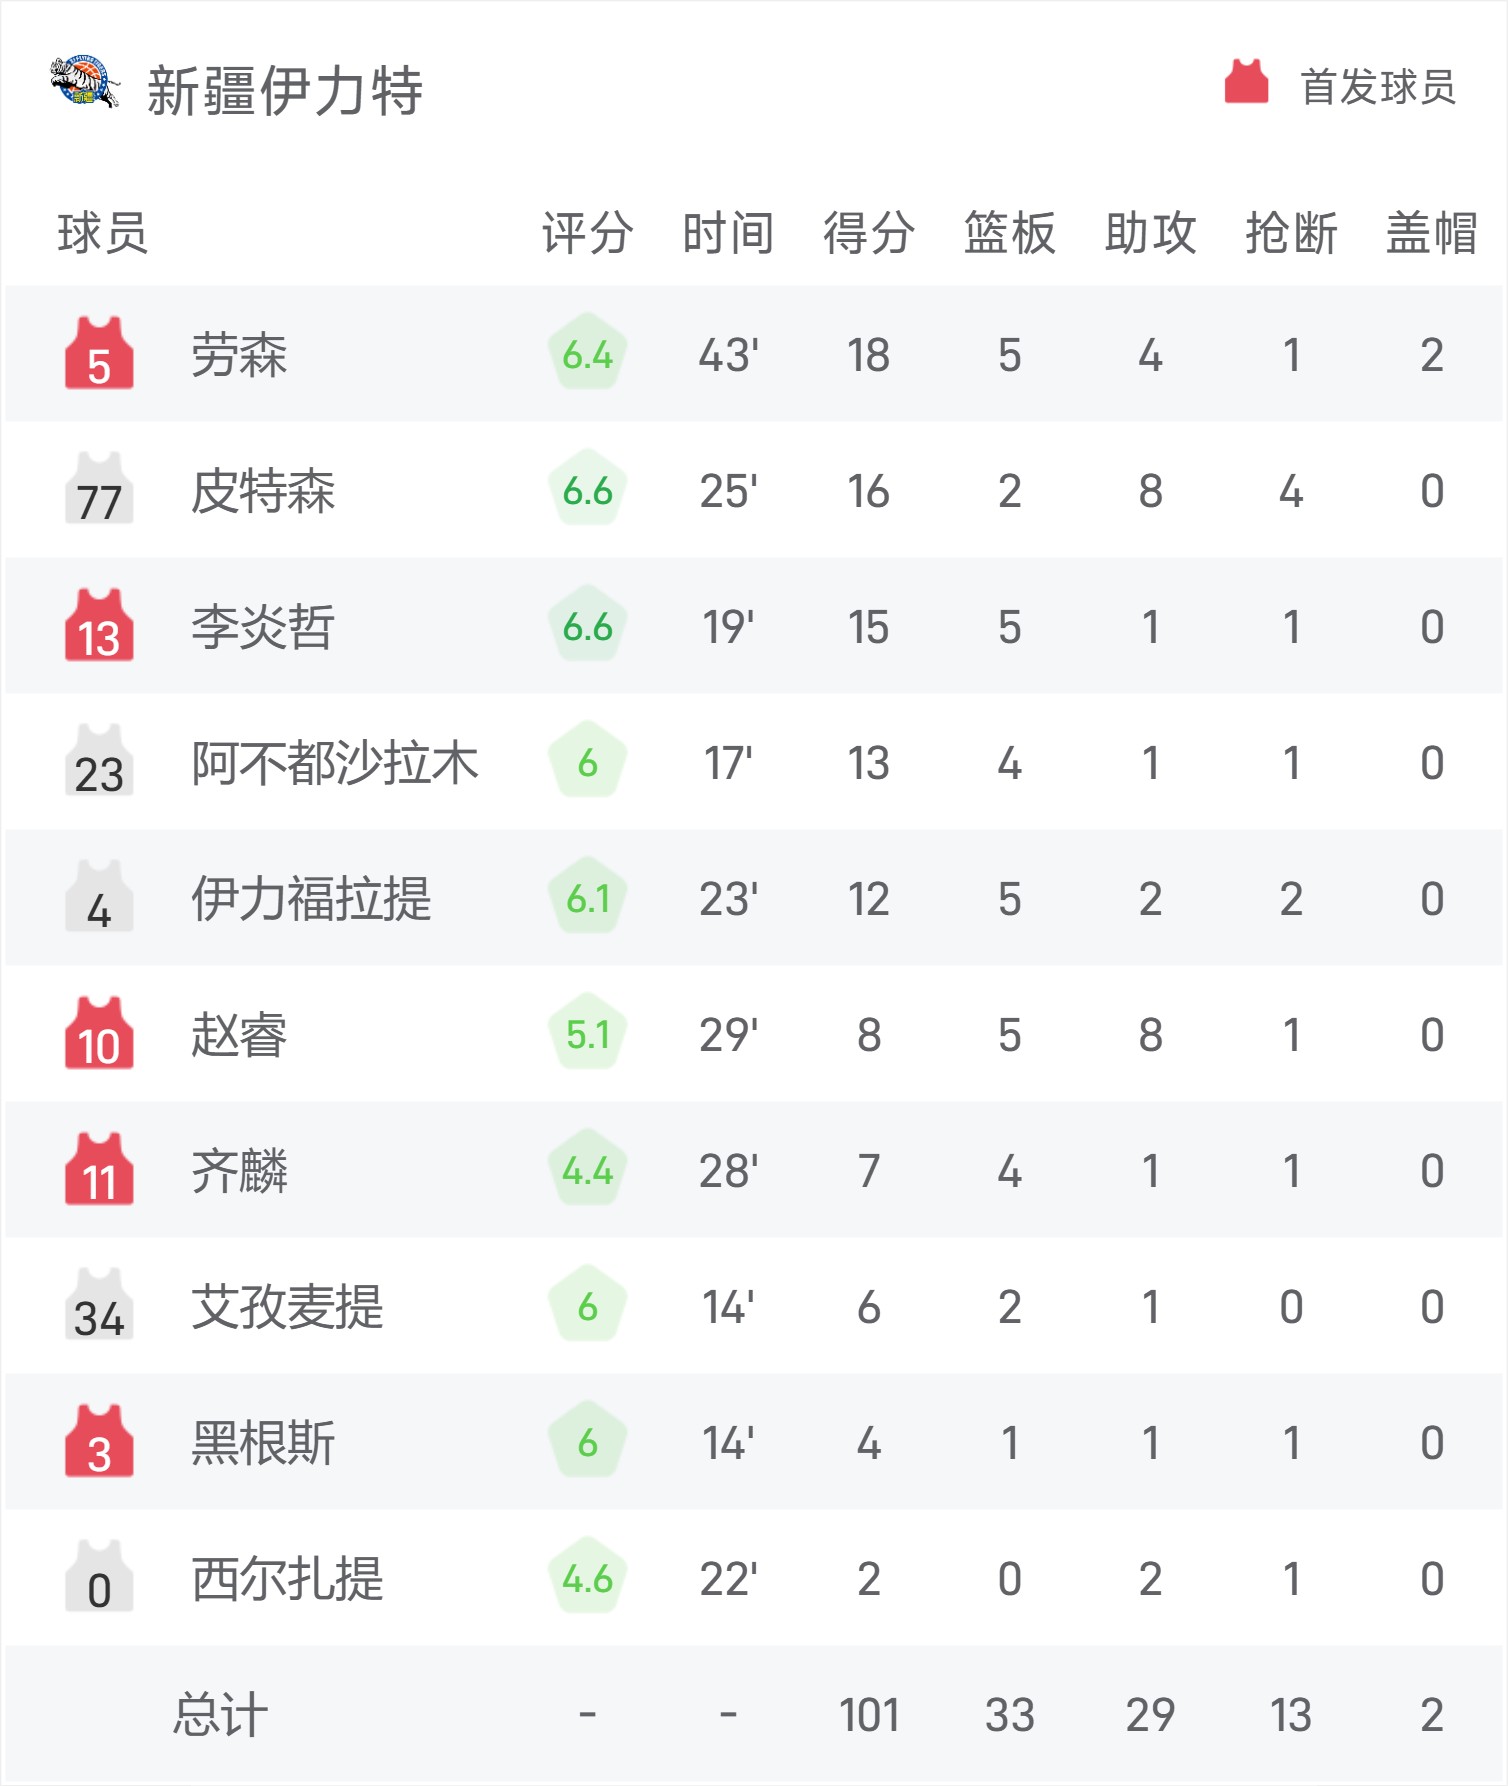This screenshot has height=1786, width=1508.
Task: Click the red jersey icon numbered 5
Action: coord(99,353)
